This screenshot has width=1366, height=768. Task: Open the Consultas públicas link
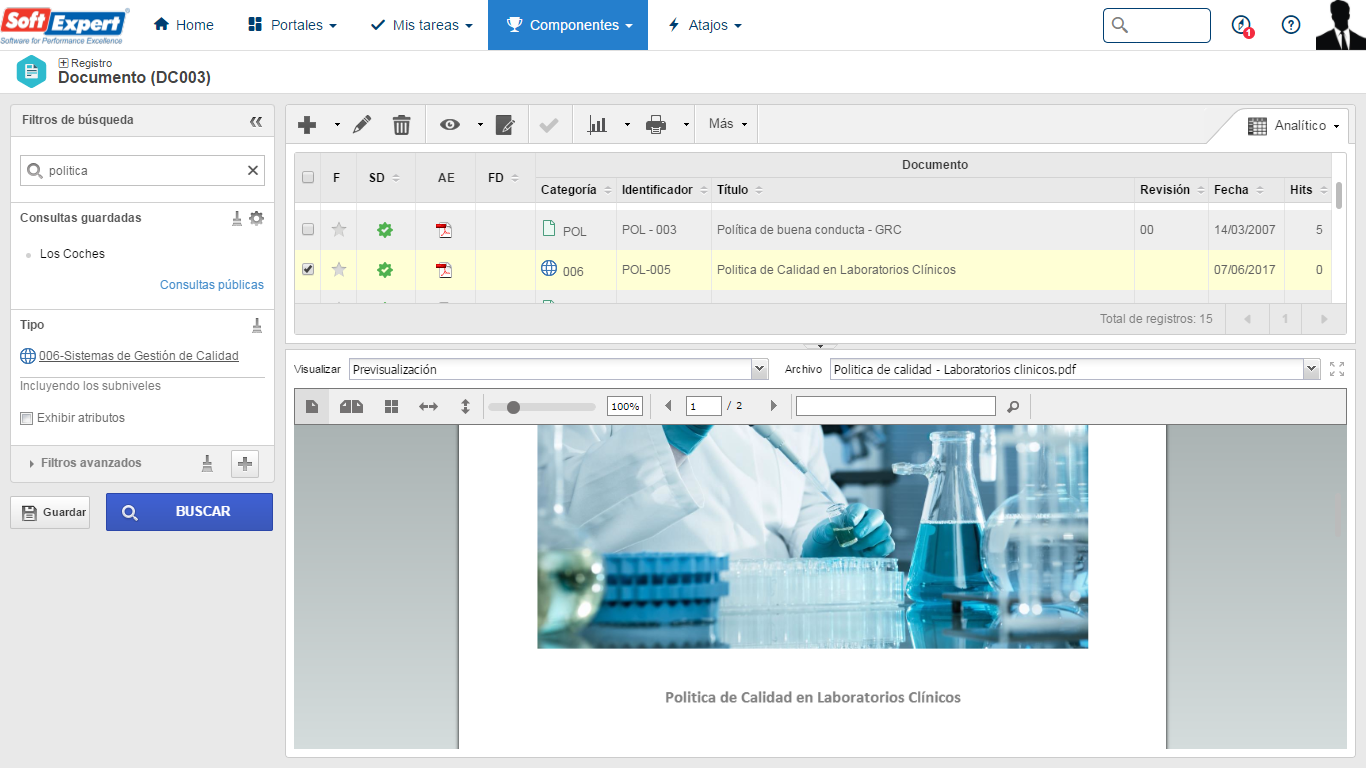pyautogui.click(x=212, y=285)
